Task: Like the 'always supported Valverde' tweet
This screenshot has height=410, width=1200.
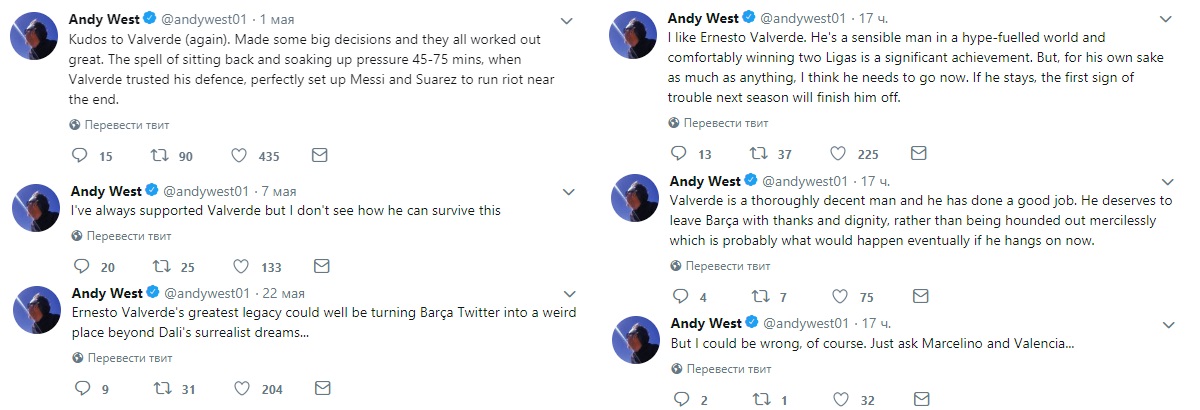Action: pos(239,266)
